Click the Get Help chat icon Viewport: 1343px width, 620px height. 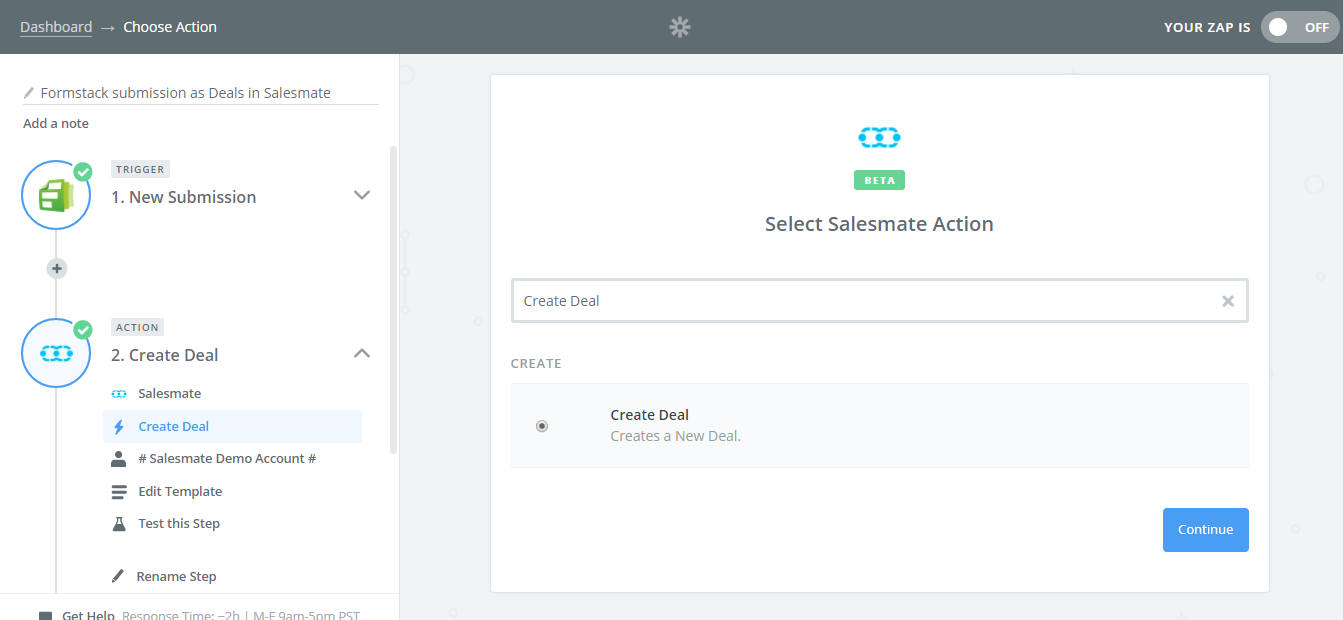[45, 615]
